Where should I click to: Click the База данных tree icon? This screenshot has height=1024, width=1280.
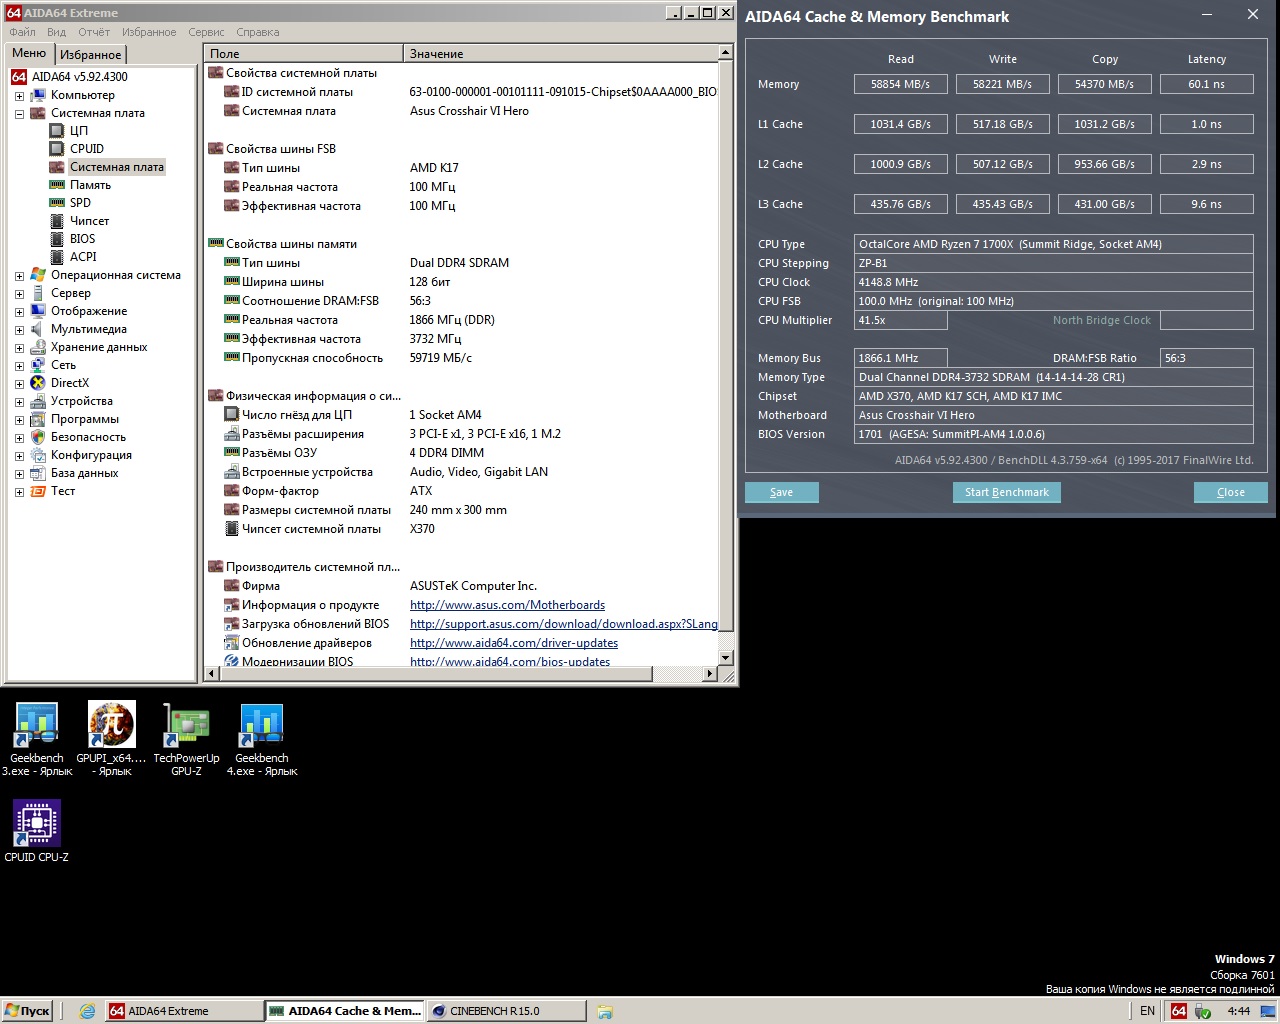point(38,473)
